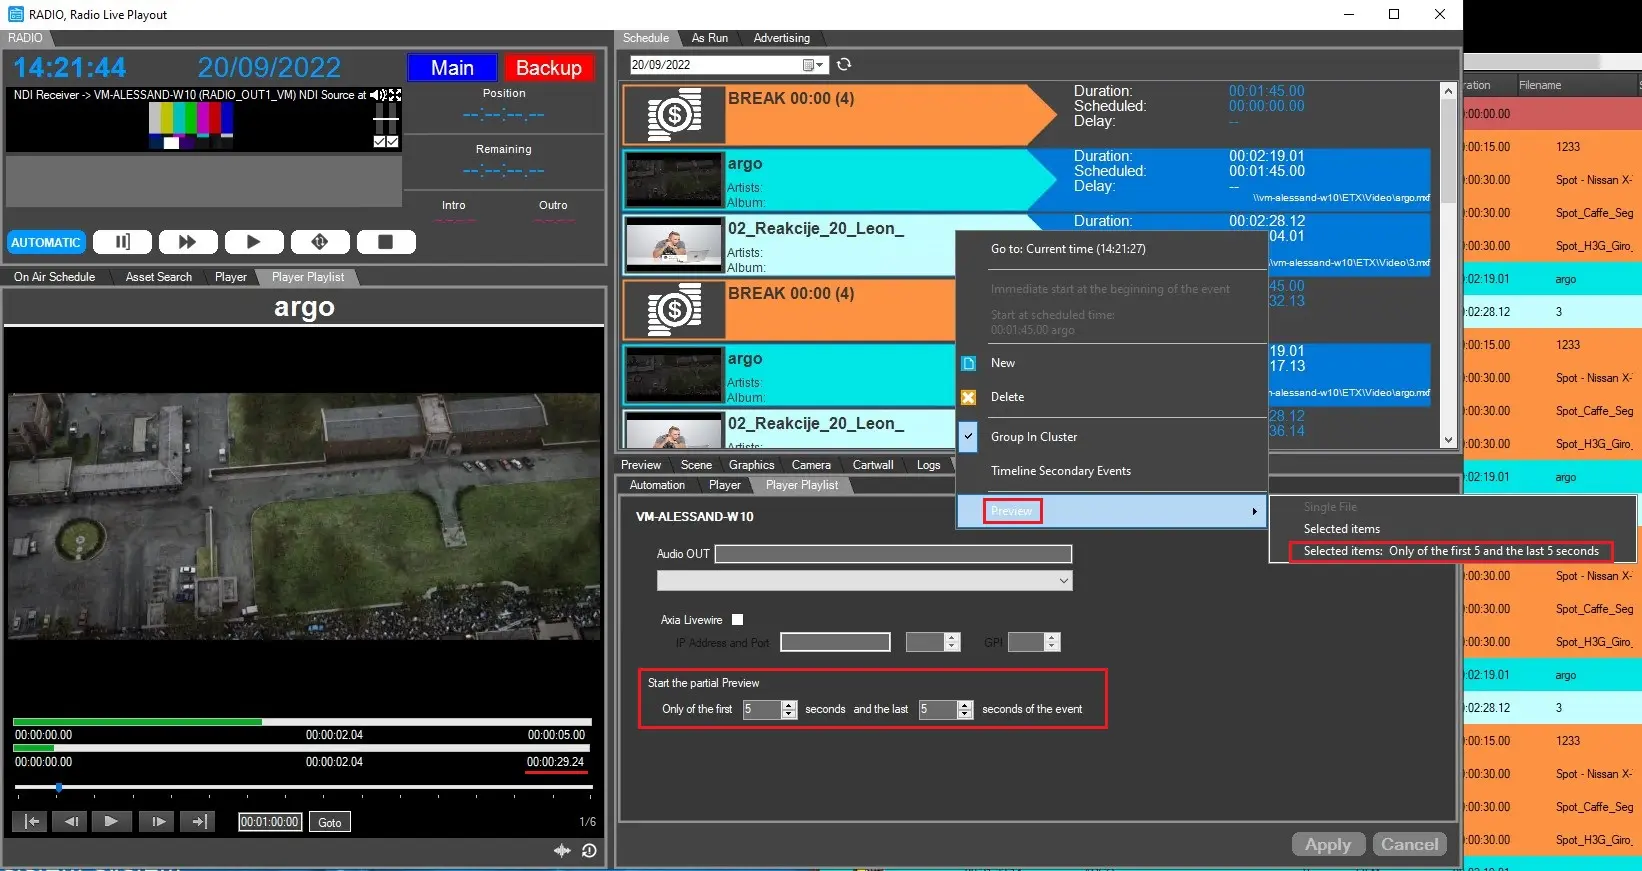The height and width of the screenshot is (871, 1642).
Task: Toggle the AUTOMATIC mode button
Action: [x=46, y=242]
